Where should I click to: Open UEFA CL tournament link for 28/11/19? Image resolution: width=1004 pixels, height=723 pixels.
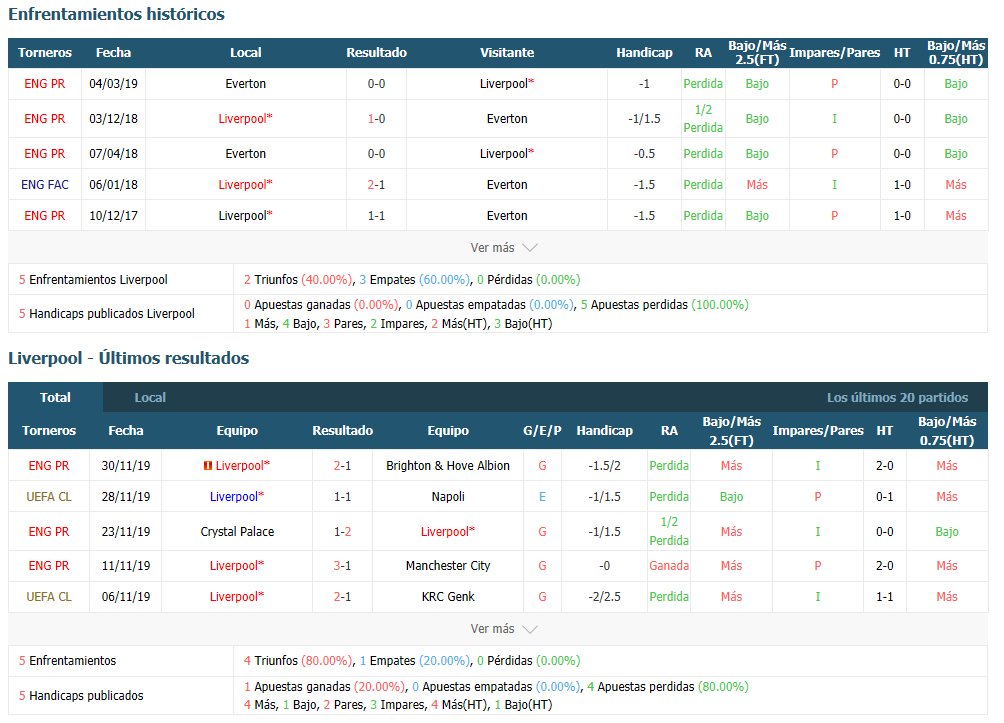[x=49, y=497]
